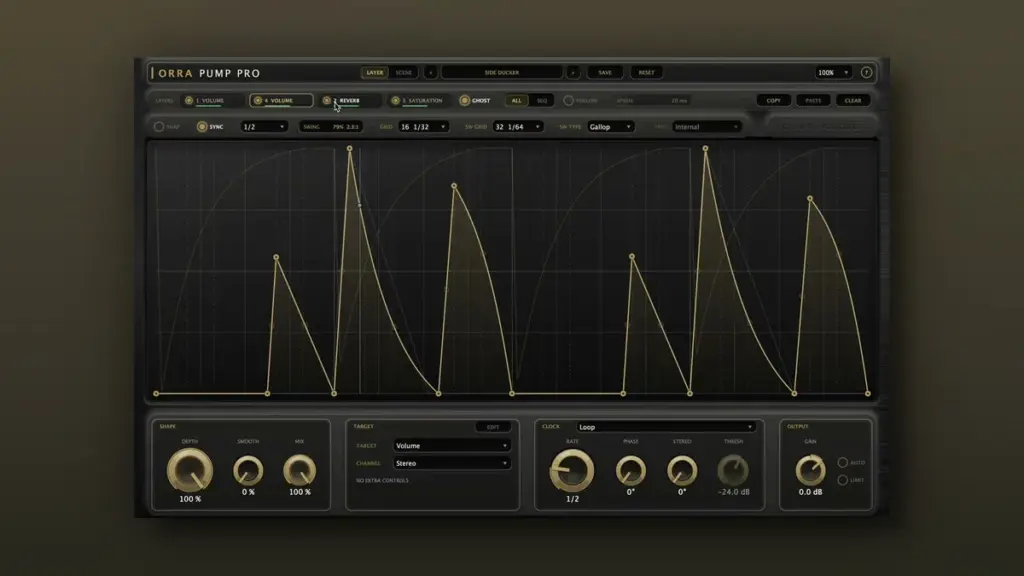
Task: Open the SW Grid 32 1/64 dropdown
Action: 518,127
